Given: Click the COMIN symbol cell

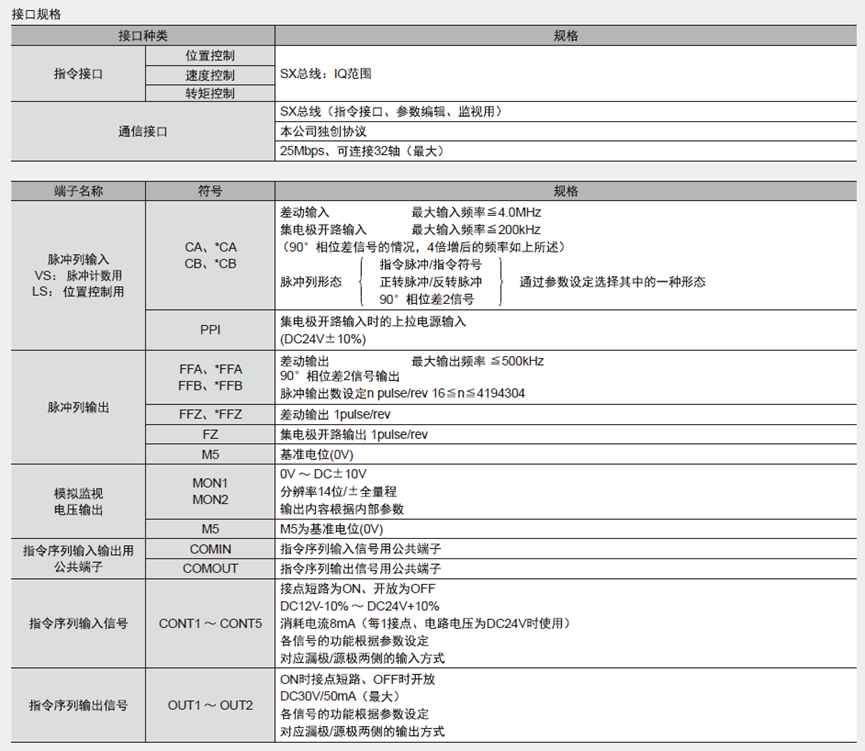Looking at the screenshot, I should 210,549.
